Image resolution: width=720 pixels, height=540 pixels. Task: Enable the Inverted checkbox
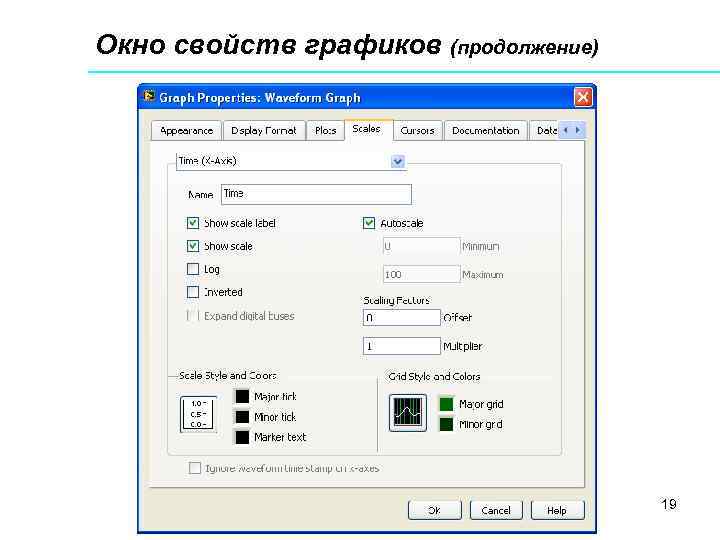193,292
